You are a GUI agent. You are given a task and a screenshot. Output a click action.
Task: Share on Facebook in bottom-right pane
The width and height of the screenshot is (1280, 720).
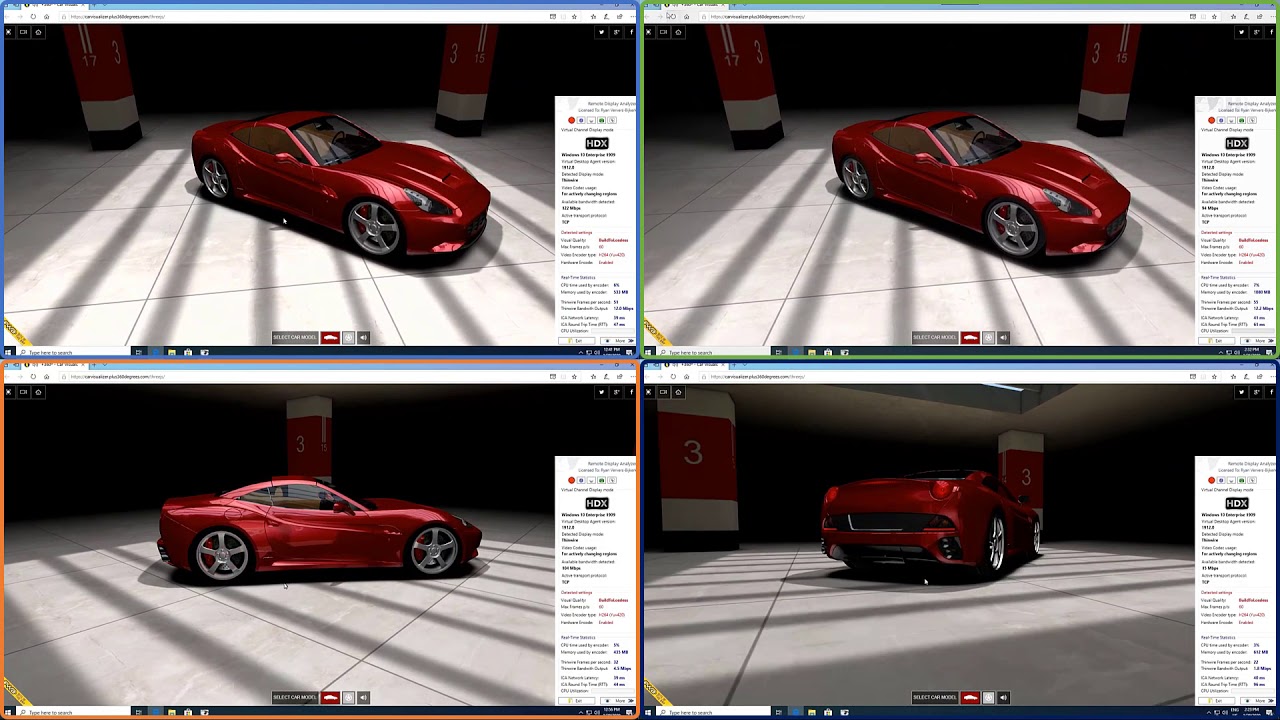[x=1271, y=392]
